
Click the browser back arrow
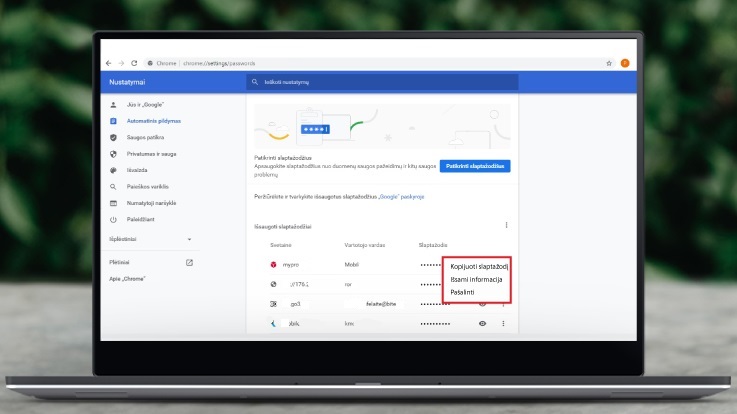[108, 63]
